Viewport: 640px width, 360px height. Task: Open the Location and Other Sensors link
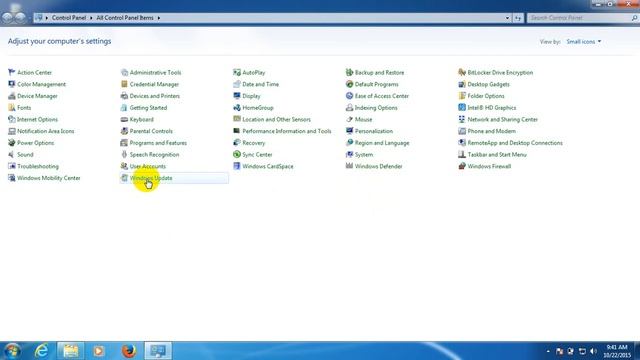point(276,120)
